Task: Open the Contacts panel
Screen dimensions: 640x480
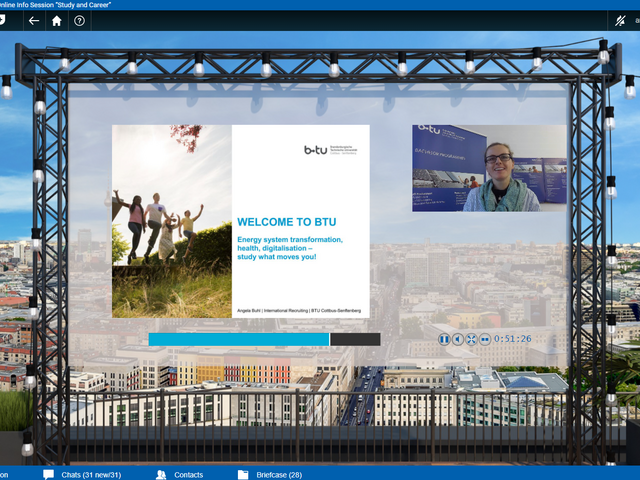Action: [x=189, y=475]
